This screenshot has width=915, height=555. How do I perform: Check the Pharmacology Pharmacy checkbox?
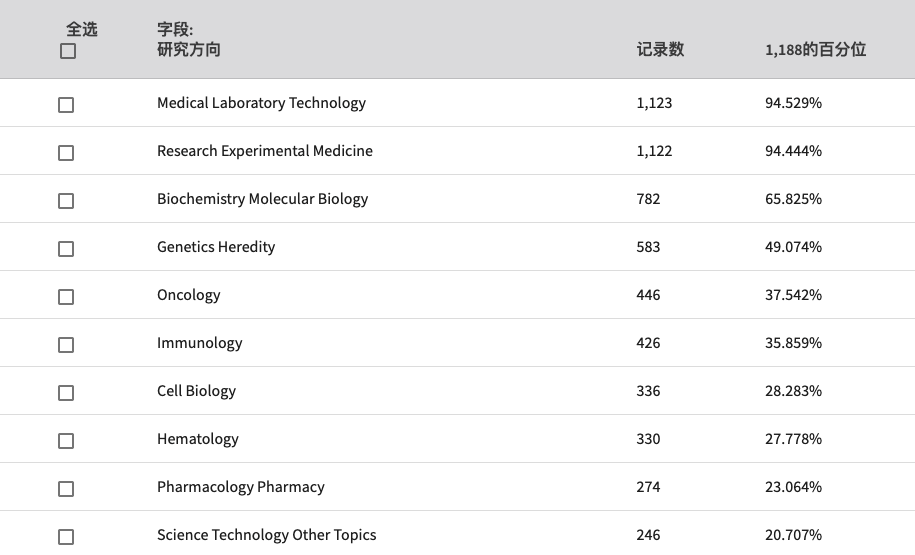click(66, 488)
